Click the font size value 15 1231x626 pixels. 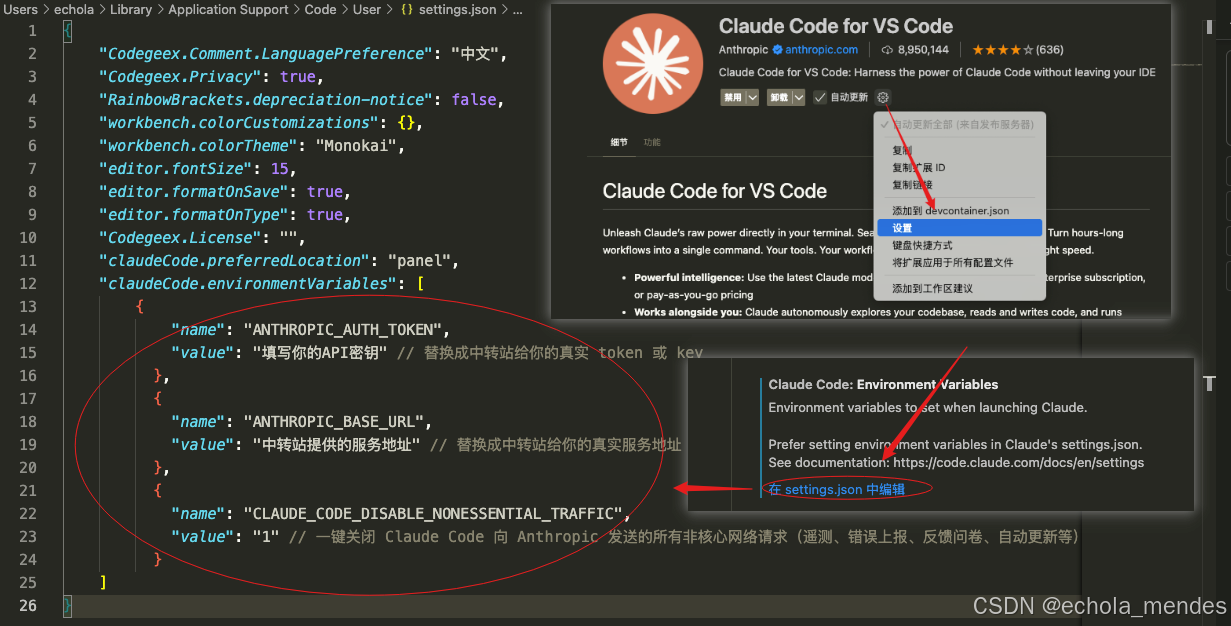(278, 168)
